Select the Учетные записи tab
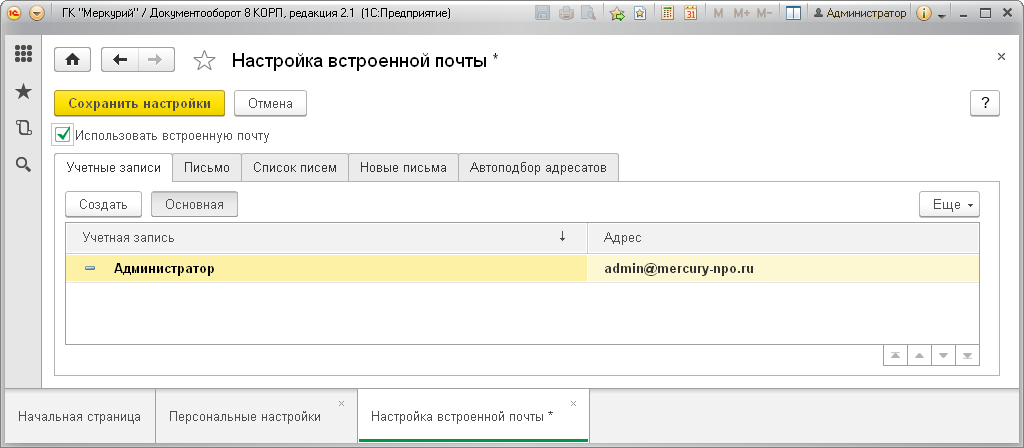This screenshot has height=448, width=1024. pyautogui.click(x=114, y=168)
